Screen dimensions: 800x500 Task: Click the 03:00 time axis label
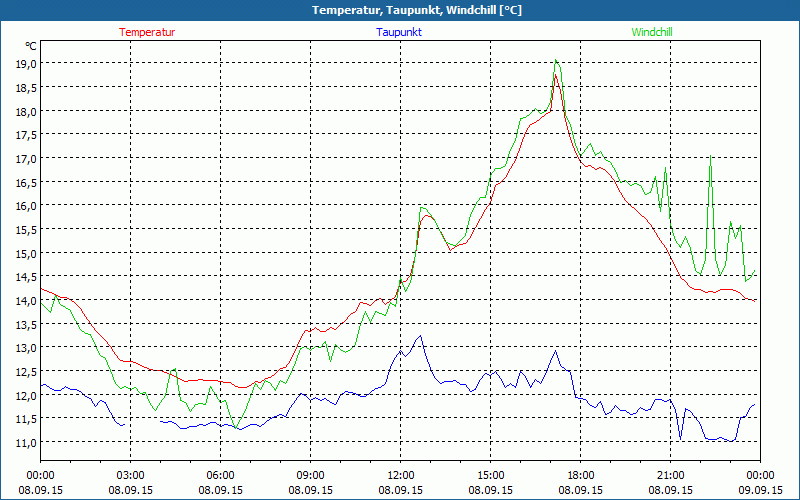tap(131, 475)
